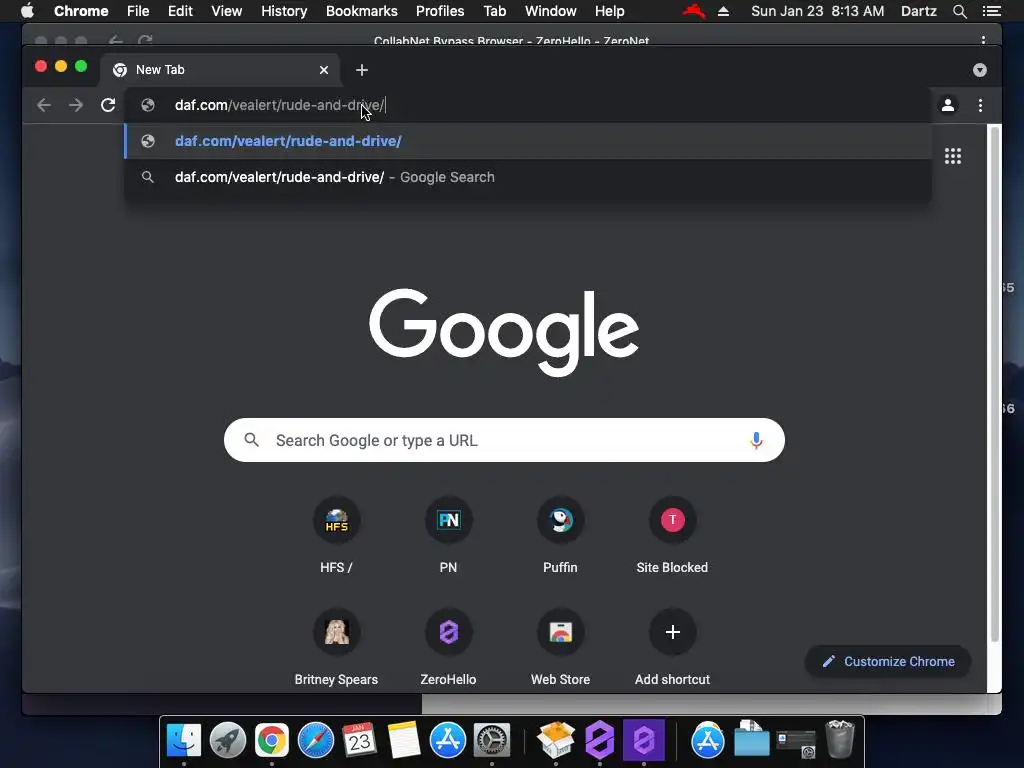
Task: Open the Site Blocked shortcut
Action: (672, 536)
